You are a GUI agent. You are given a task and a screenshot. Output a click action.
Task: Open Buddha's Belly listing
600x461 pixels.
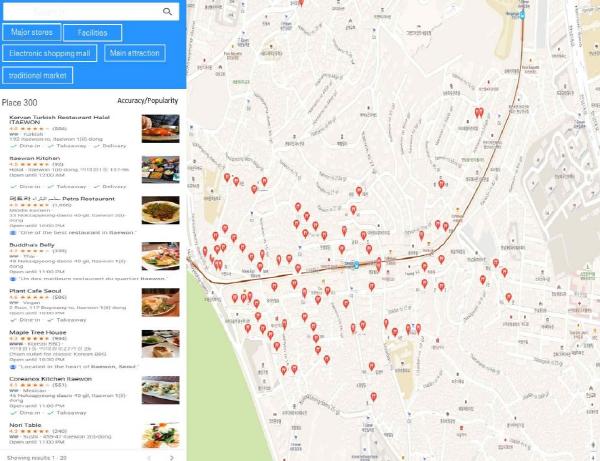[x=32, y=245]
